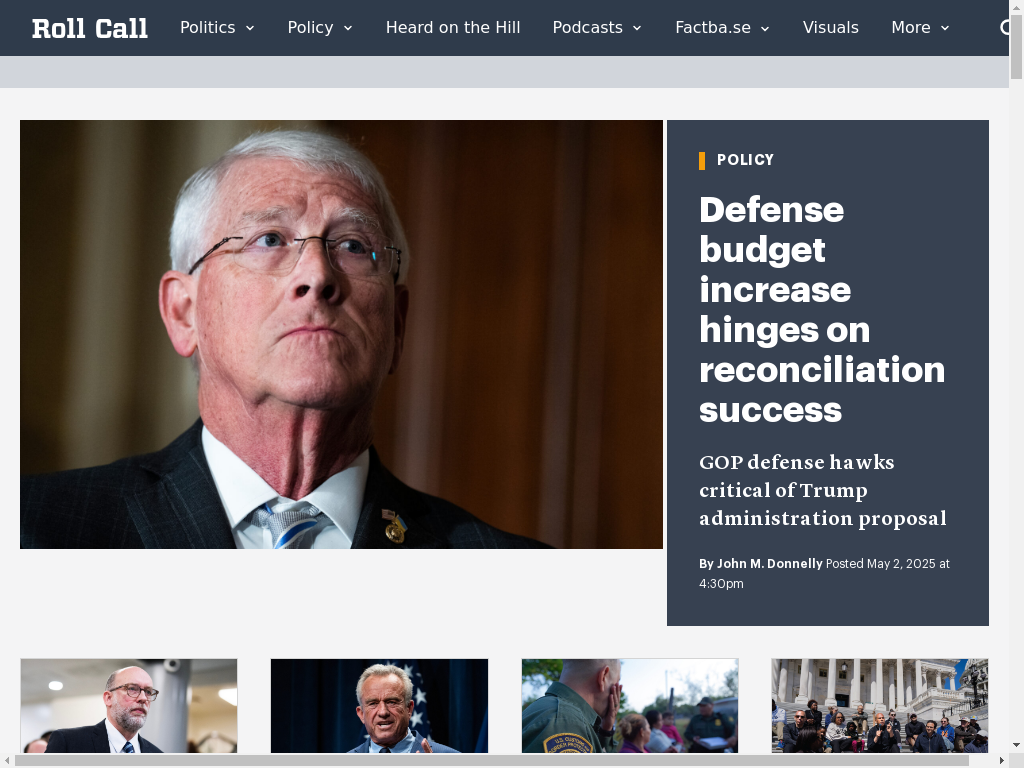The width and height of the screenshot is (1024, 768).
Task: Expand the More dropdown chevron
Action: (x=944, y=28)
